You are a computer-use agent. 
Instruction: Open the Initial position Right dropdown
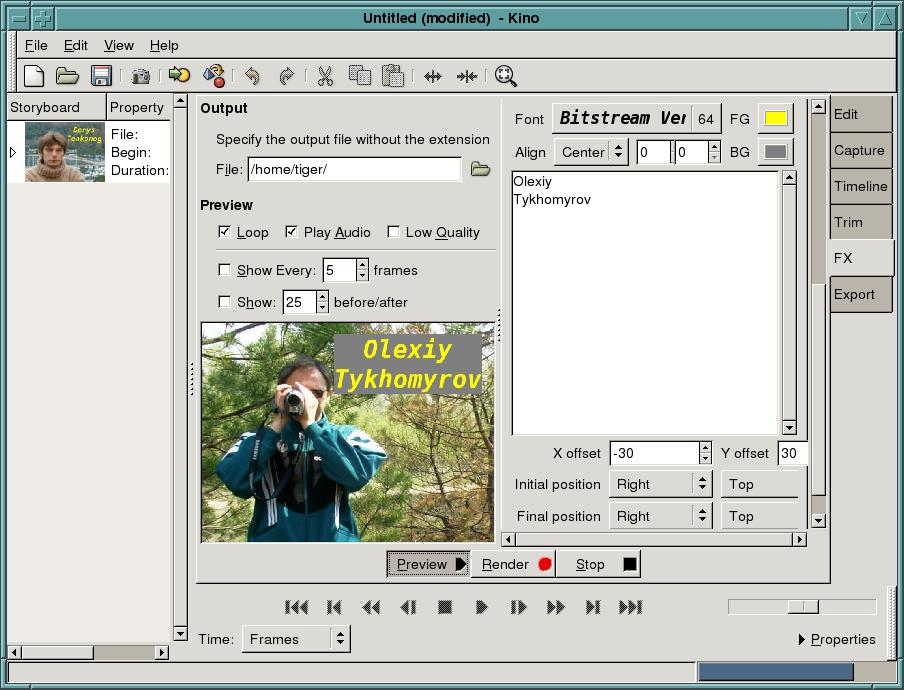pos(660,484)
